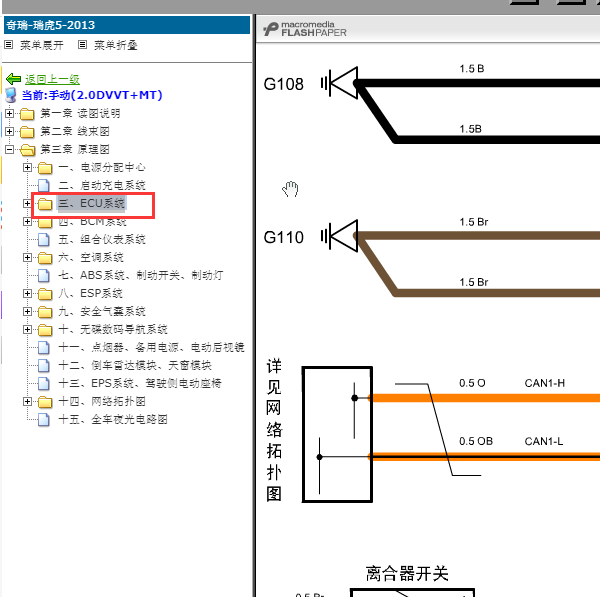Click page icon of 十五、全车夜光电路图

(44, 419)
